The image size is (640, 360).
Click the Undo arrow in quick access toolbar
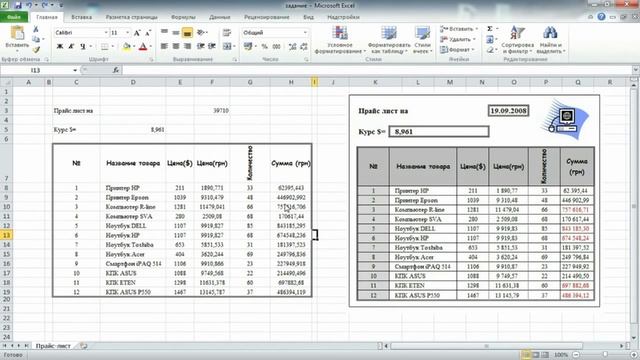point(29,5)
